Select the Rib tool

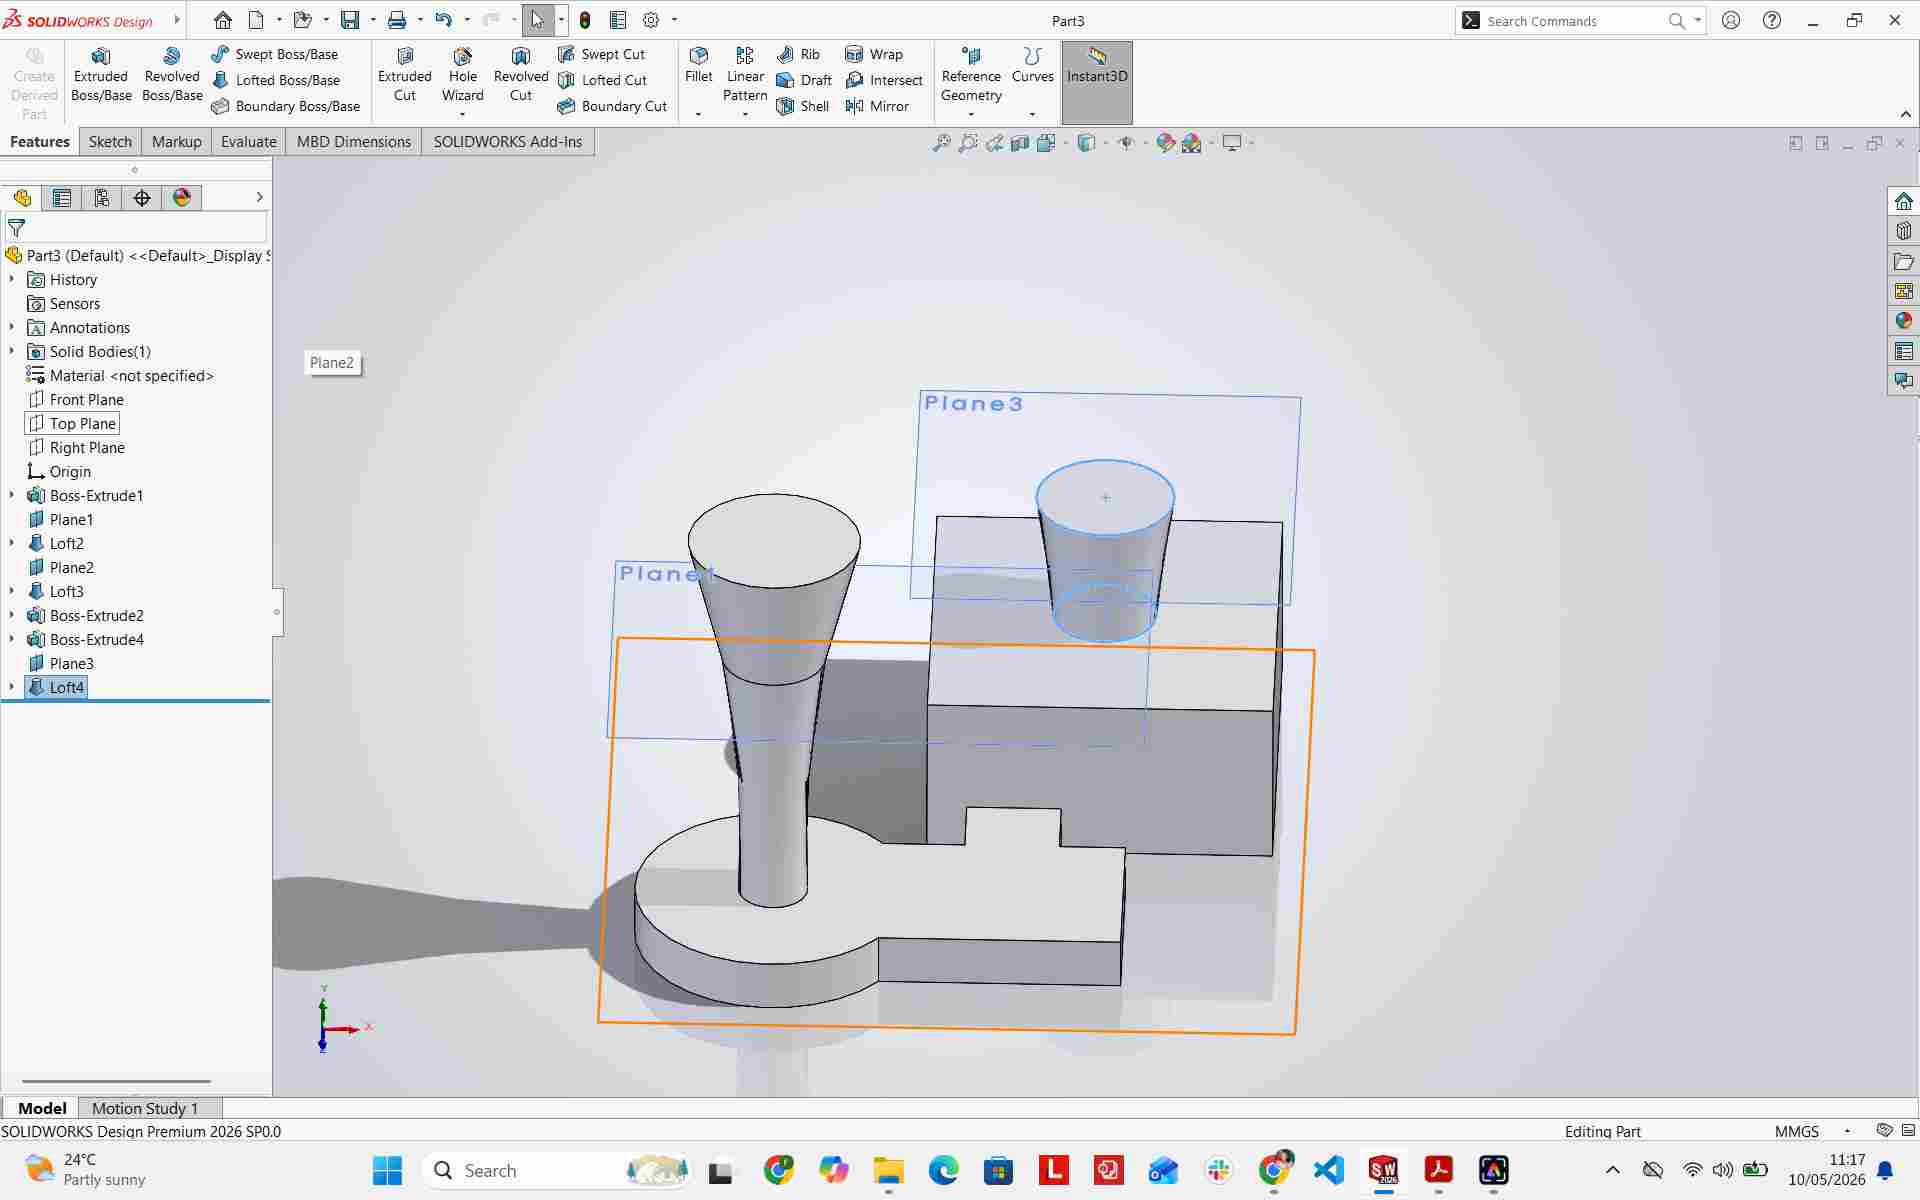point(799,54)
